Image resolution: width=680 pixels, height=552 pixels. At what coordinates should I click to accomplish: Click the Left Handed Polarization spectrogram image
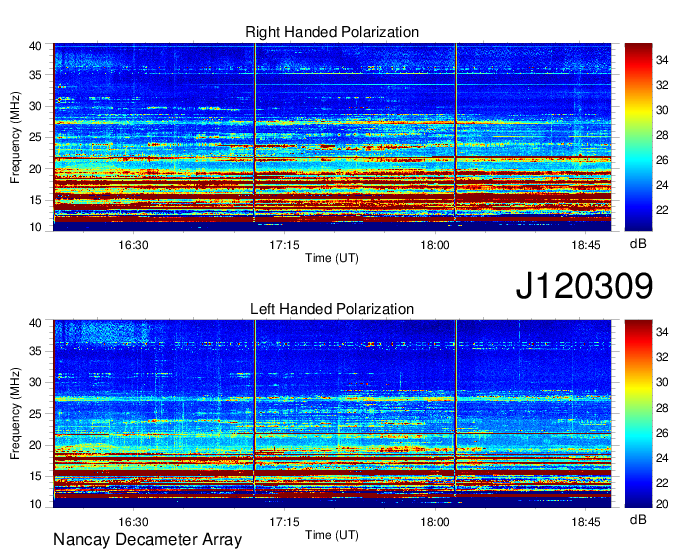pos(332,414)
